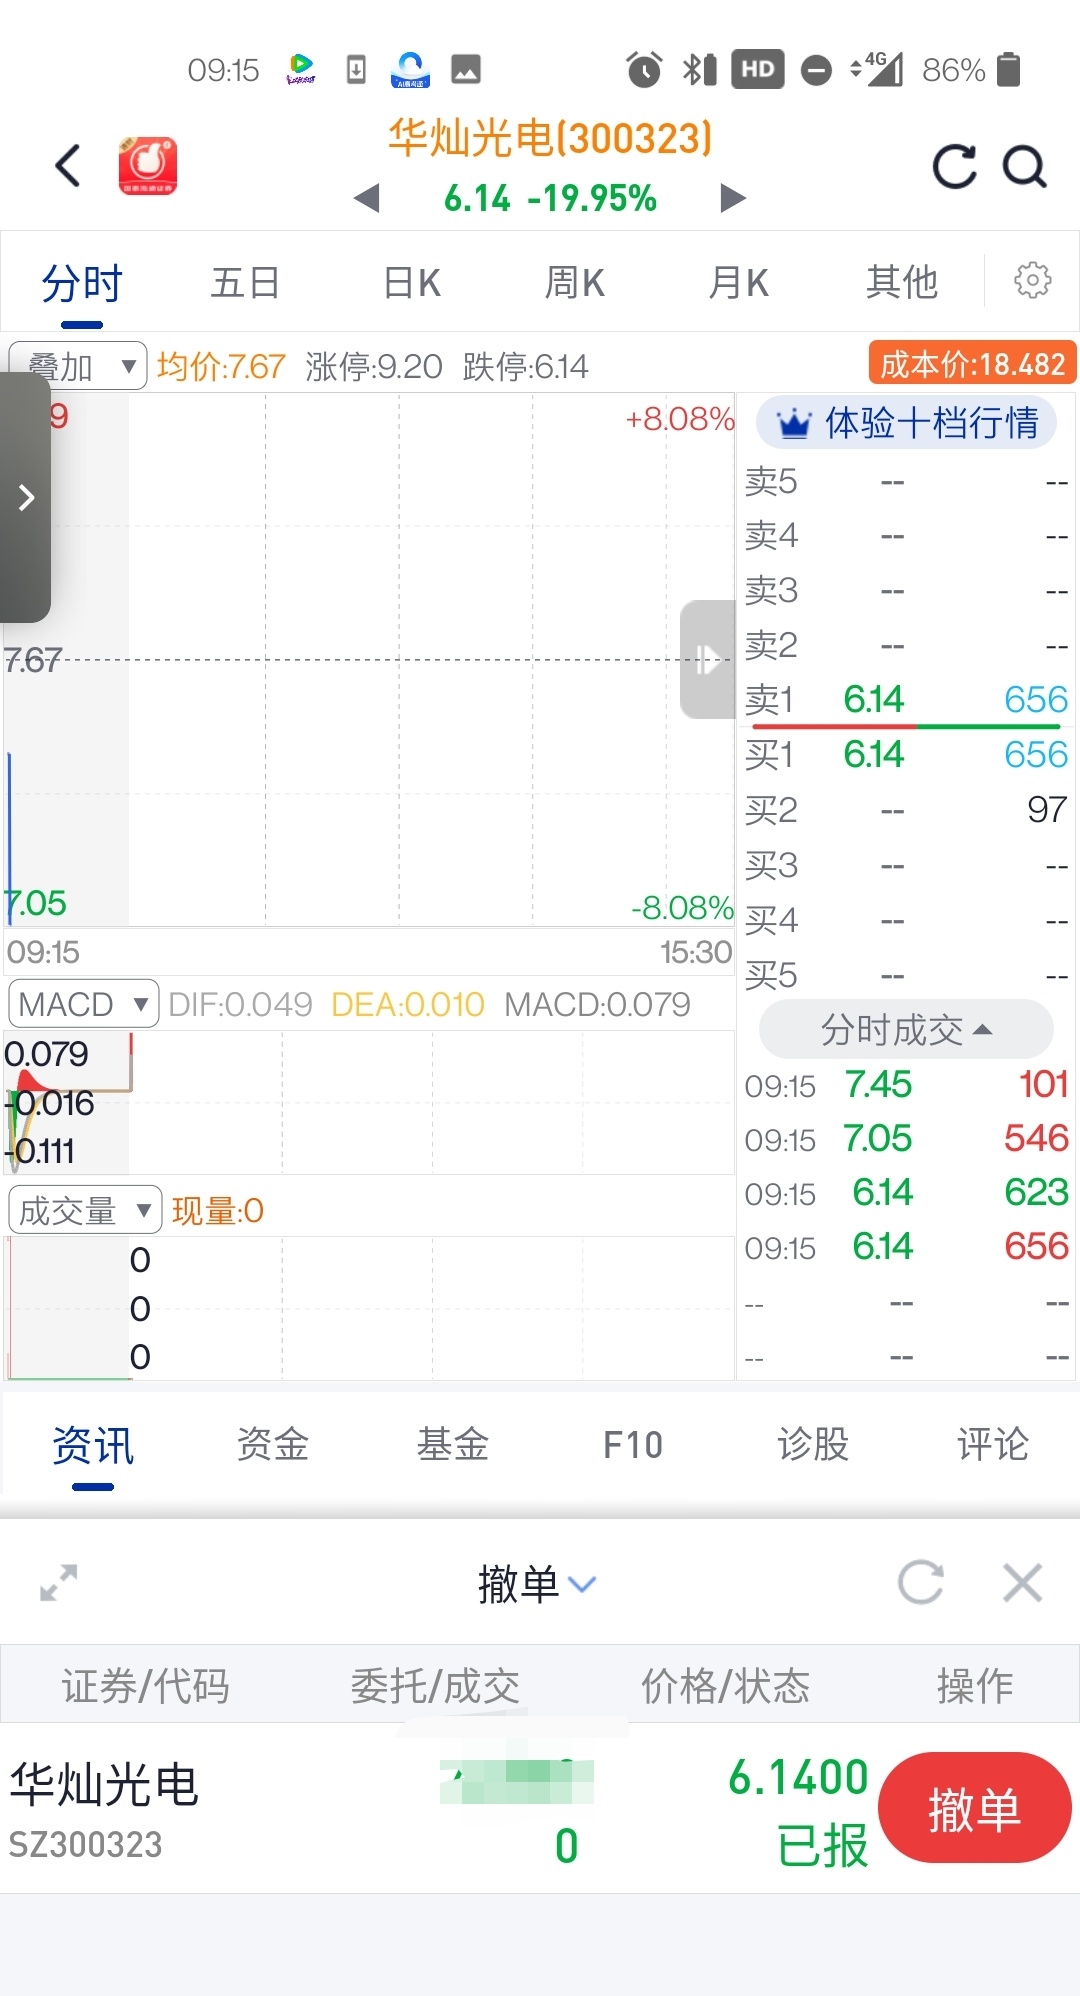Tap the order price 6.1400
Image resolution: width=1080 pixels, height=1996 pixels.
coord(798,1778)
